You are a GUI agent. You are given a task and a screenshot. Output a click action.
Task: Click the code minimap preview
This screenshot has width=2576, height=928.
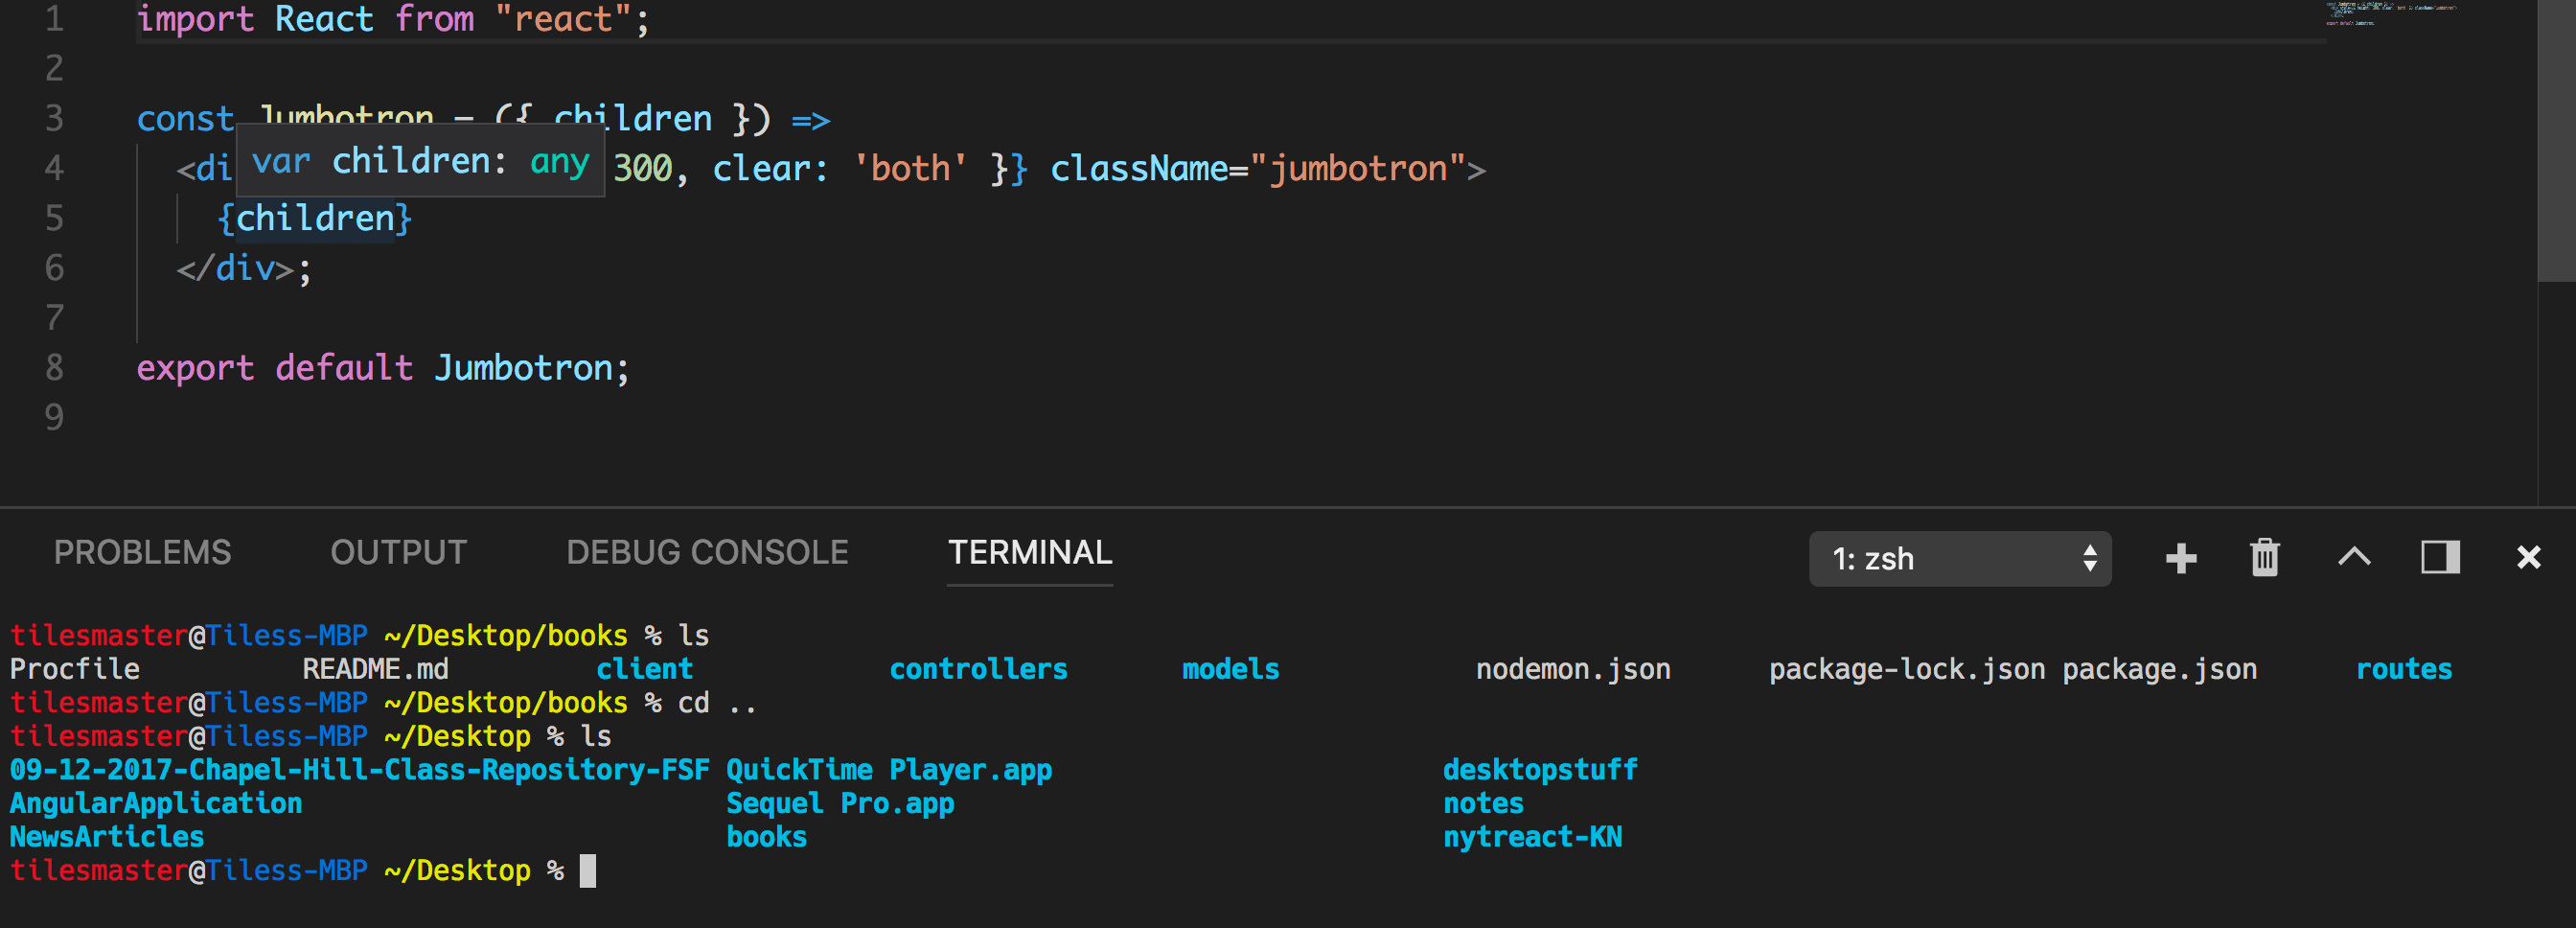coord(2390,14)
